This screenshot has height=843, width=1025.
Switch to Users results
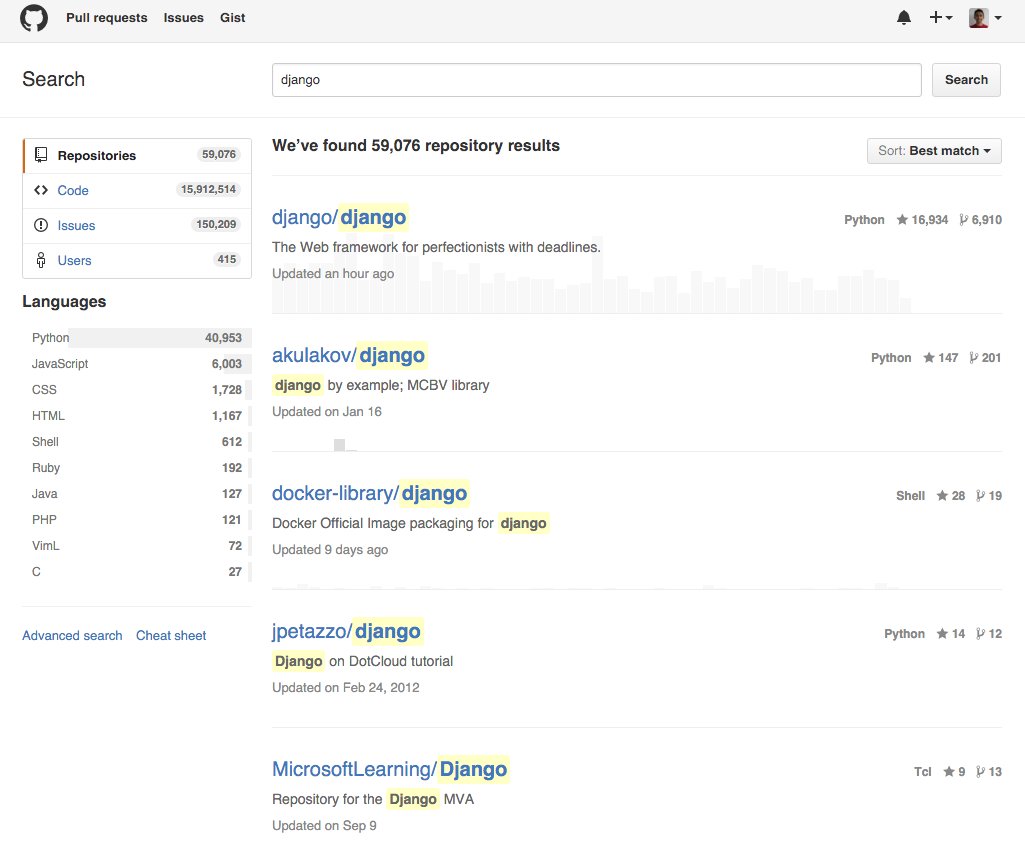pos(137,260)
